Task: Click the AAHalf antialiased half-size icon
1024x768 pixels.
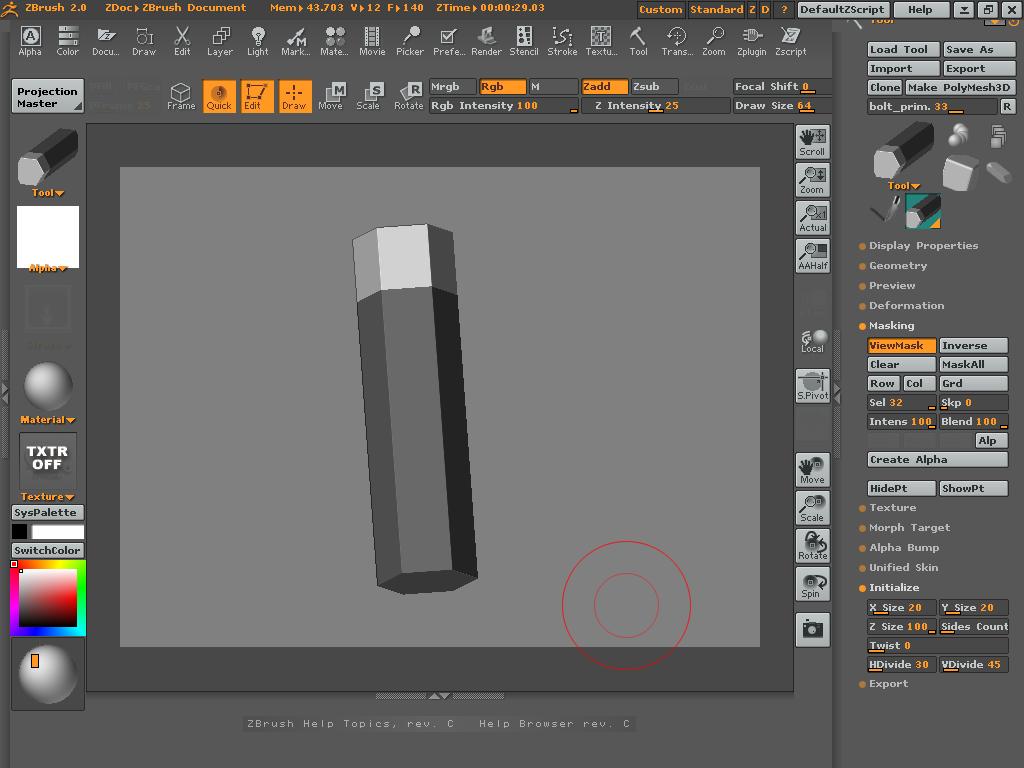Action: pos(812,256)
